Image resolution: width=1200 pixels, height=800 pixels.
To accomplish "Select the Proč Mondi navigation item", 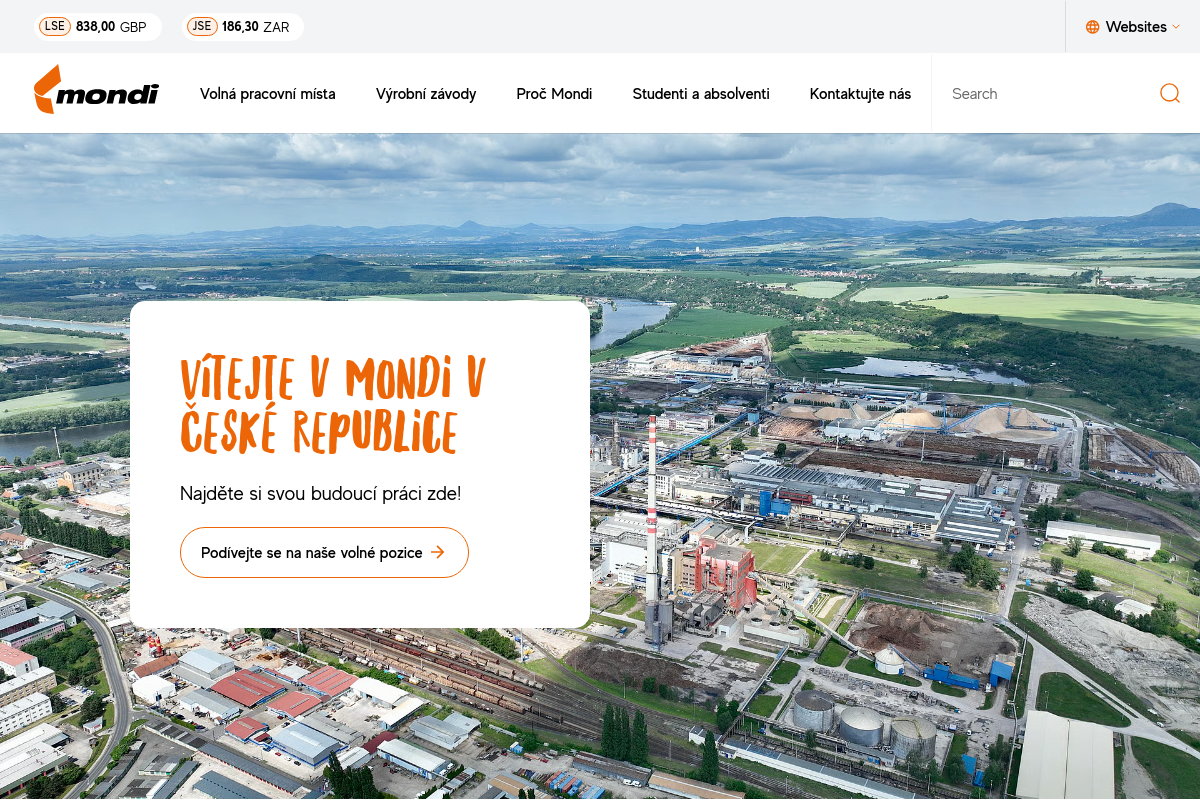I will (x=554, y=94).
